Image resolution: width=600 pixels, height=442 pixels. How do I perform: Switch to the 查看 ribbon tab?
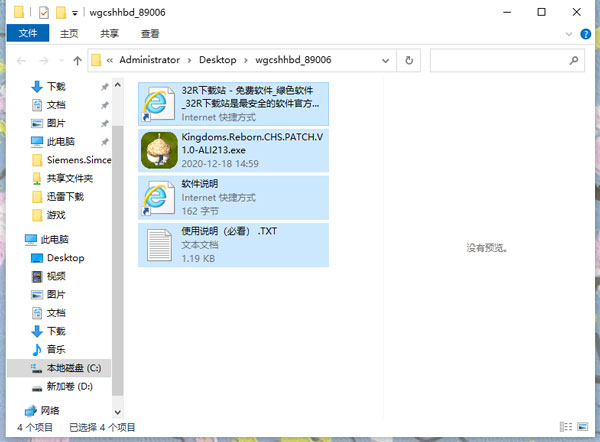(150, 34)
